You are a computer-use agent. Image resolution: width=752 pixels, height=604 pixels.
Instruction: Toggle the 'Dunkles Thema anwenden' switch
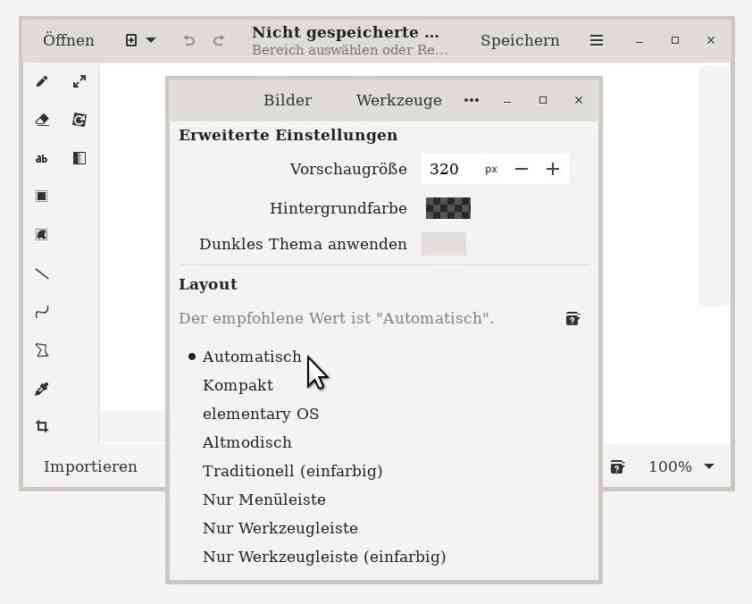coord(443,244)
